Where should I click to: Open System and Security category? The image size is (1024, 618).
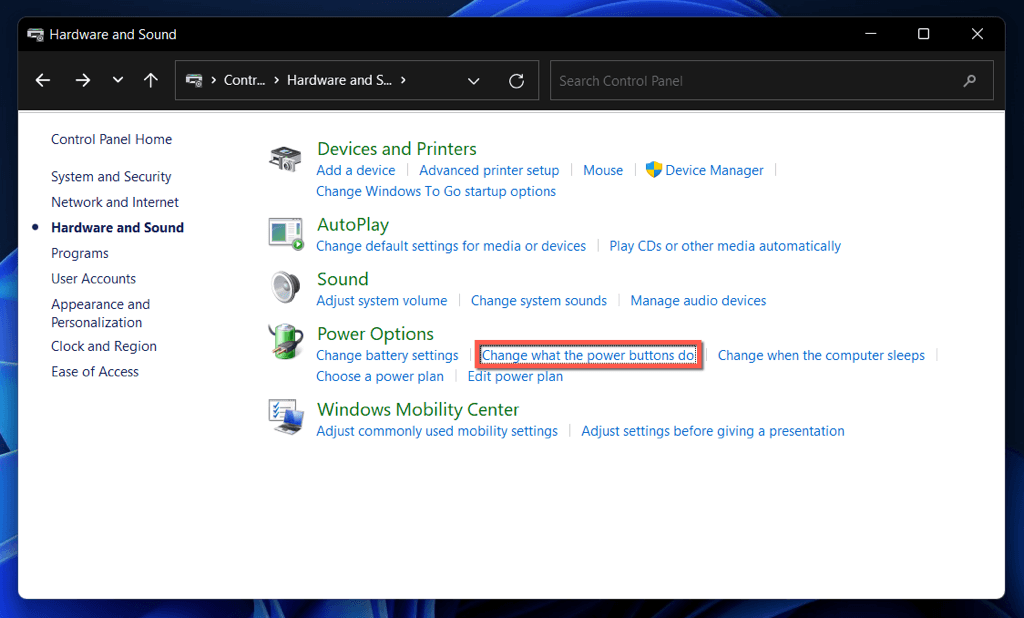pos(111,177)
